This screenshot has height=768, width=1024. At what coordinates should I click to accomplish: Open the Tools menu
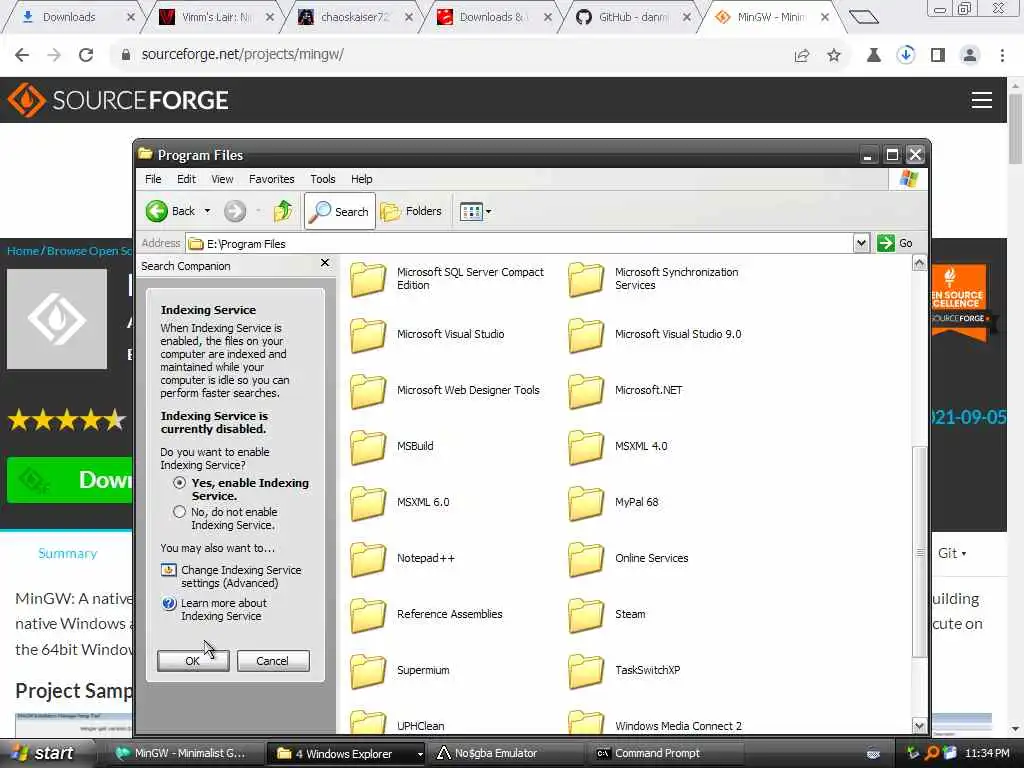323,179
